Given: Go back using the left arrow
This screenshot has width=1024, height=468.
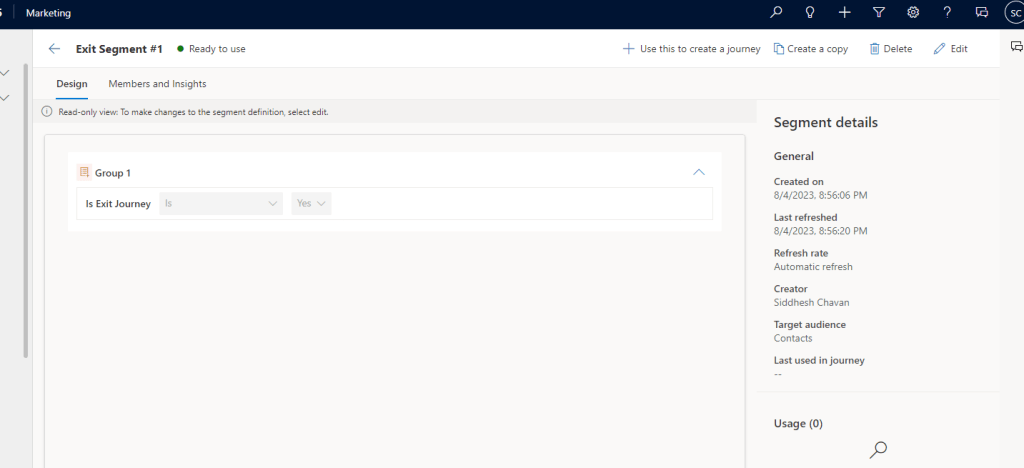Looking at the screenshot, I should 54,48.
